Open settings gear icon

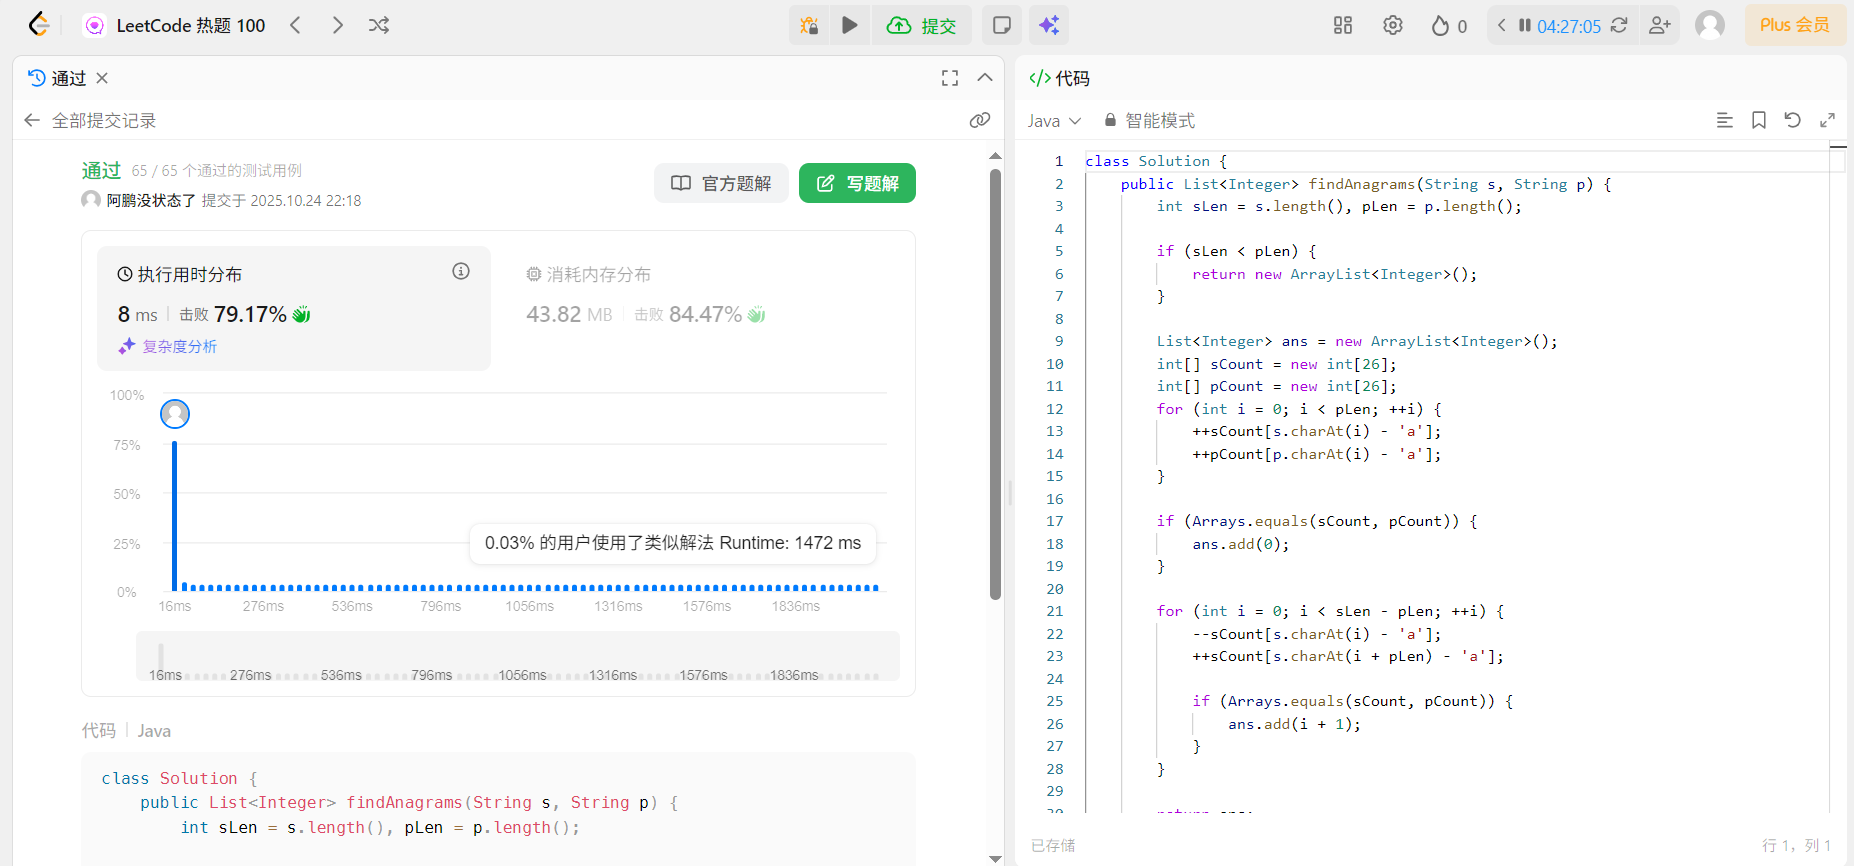click(1393, 25)
